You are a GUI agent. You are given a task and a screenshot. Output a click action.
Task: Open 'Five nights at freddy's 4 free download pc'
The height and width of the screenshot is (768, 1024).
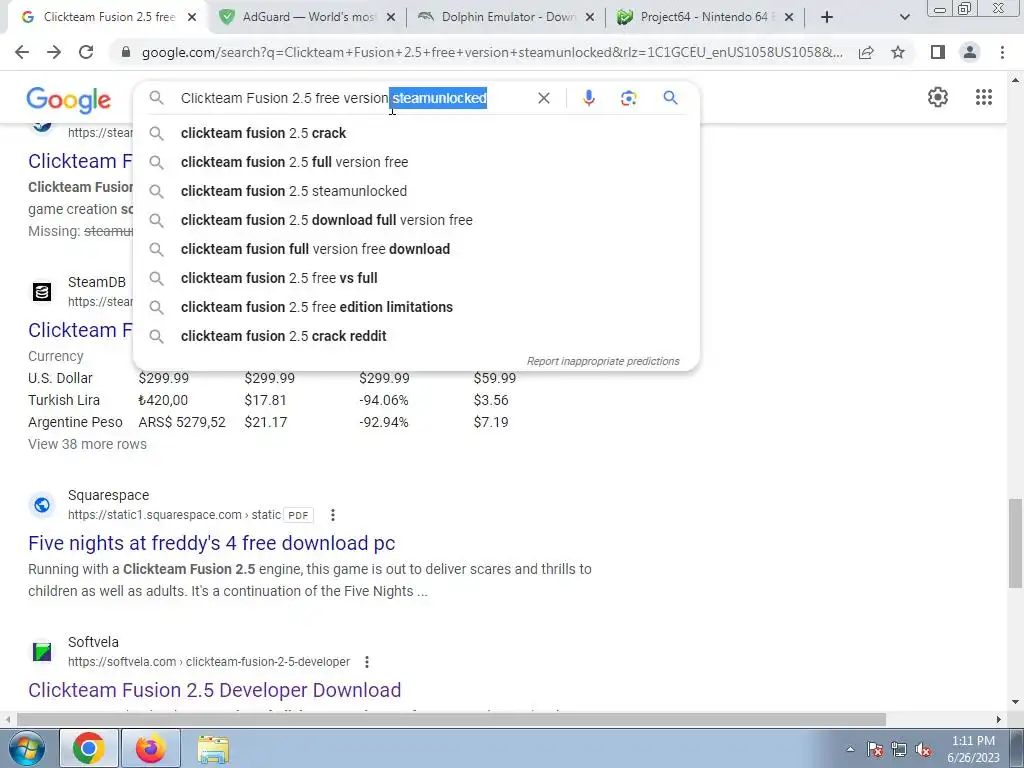[x=212, y=543]
